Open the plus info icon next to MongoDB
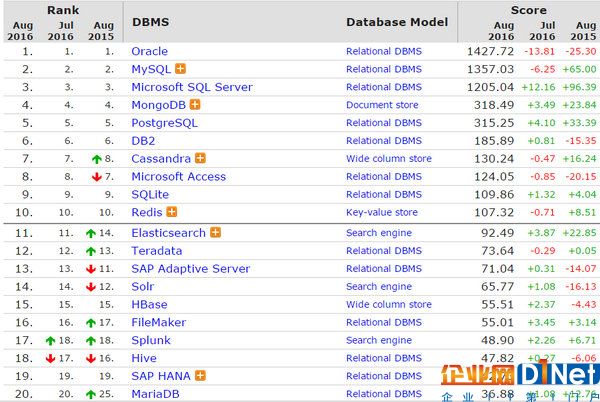Image resolution: width=600 pixels, height=402 pixels. (195, 104)
